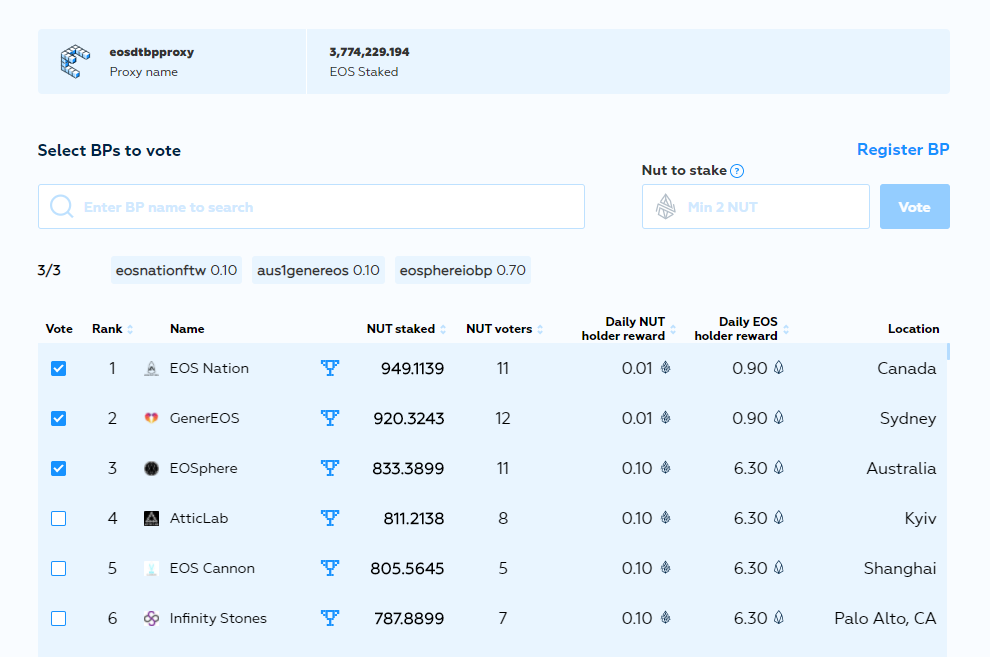Click the trophy icon for EOS Nation
990x657 pixels.
(x=330, y=368)
